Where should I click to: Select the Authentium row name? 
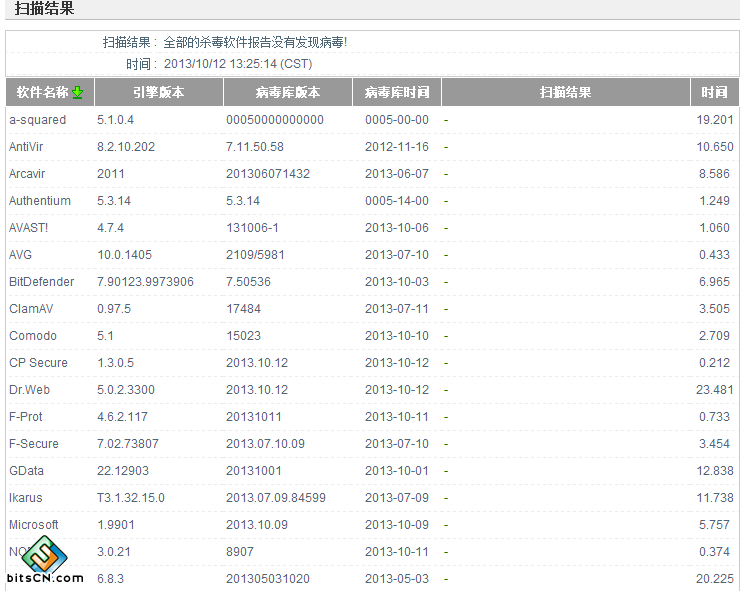point(40,201)
